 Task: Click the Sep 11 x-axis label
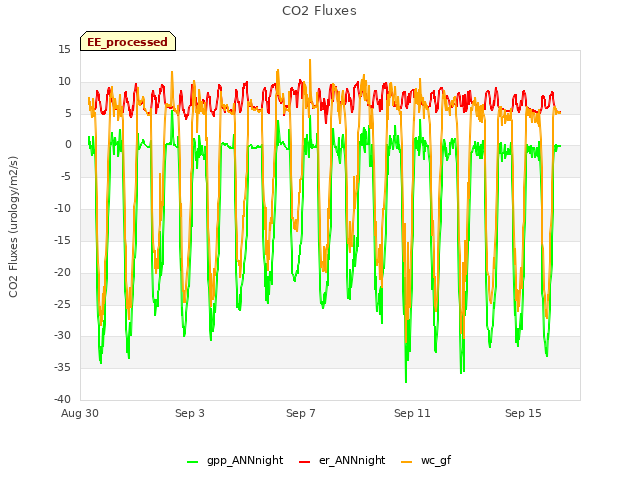click(412, 413)
